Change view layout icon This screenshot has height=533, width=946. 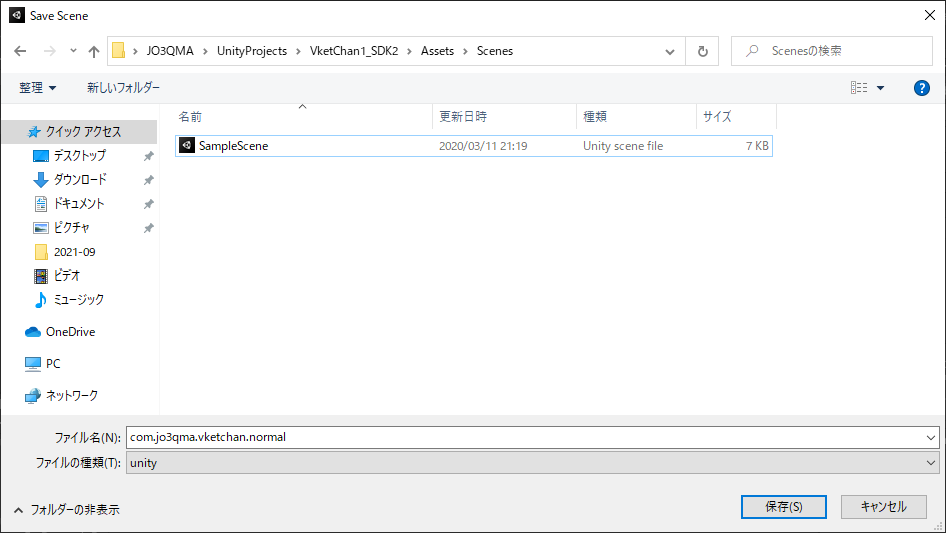pyautogui.click(x=859, y=88)
